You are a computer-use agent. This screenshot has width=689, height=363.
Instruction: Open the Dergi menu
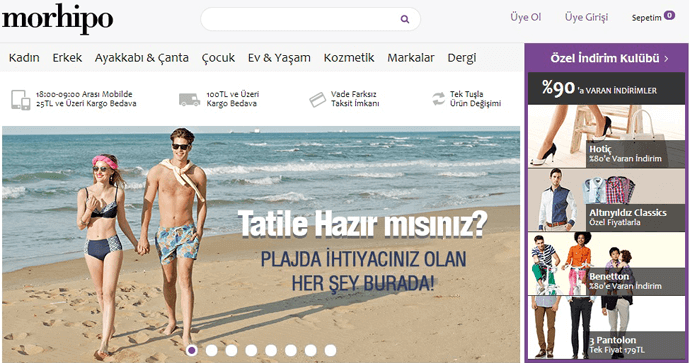pos(462,58)
